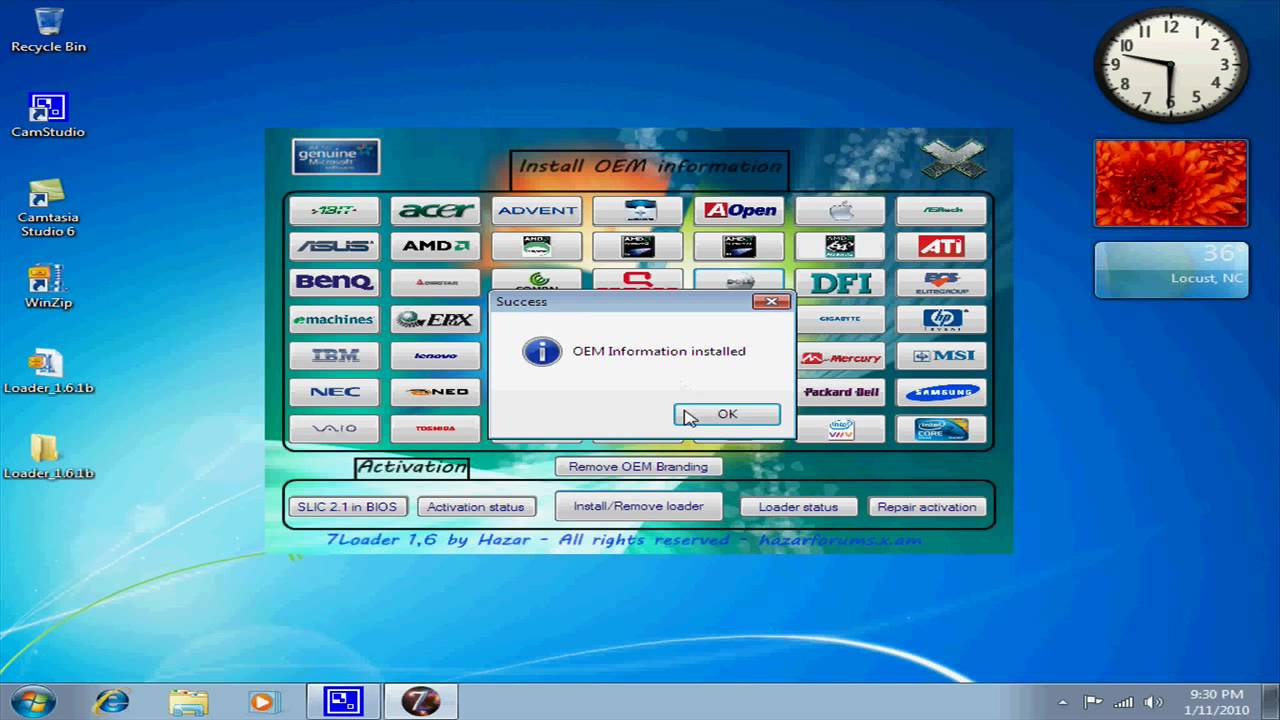This screenshot has width=1280, height=720.
Task: Select the BenQ OEM logo
Action: (x=334, y=283)
